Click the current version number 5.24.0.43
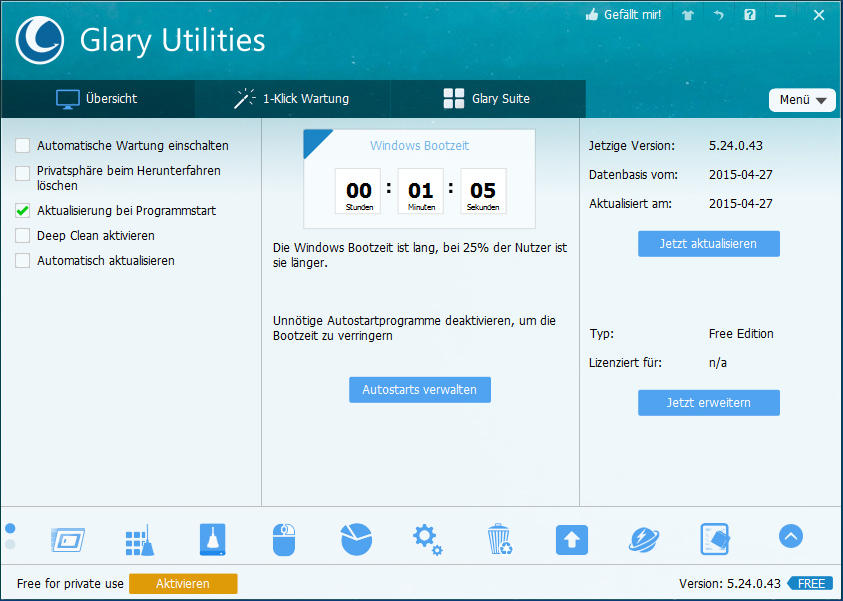Screen dimensions: 843x601 pyautogui.click(x=735, y=146)
